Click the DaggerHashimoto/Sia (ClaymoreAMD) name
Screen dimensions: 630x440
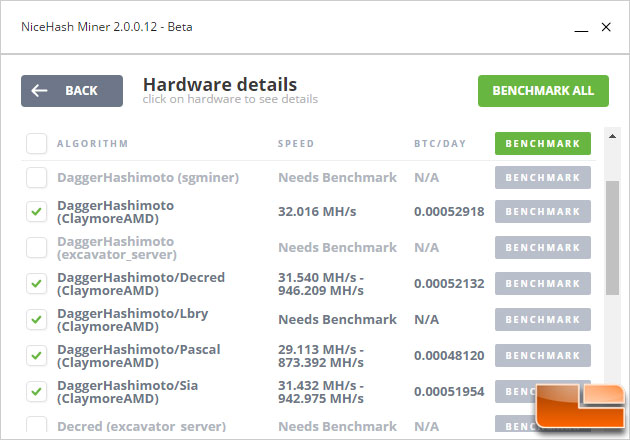pyautogui.click(x=127, y=392)
